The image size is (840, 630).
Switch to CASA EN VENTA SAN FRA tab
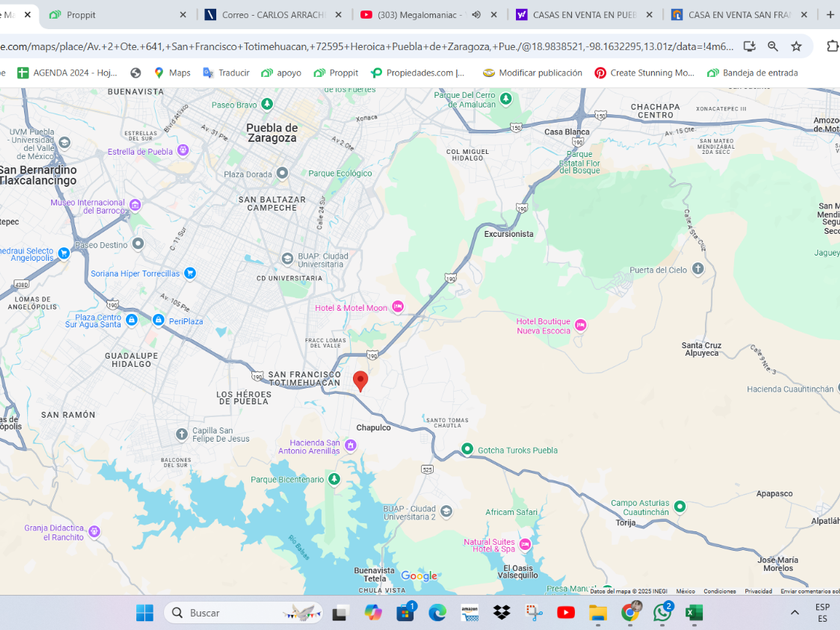click(739, 15)
